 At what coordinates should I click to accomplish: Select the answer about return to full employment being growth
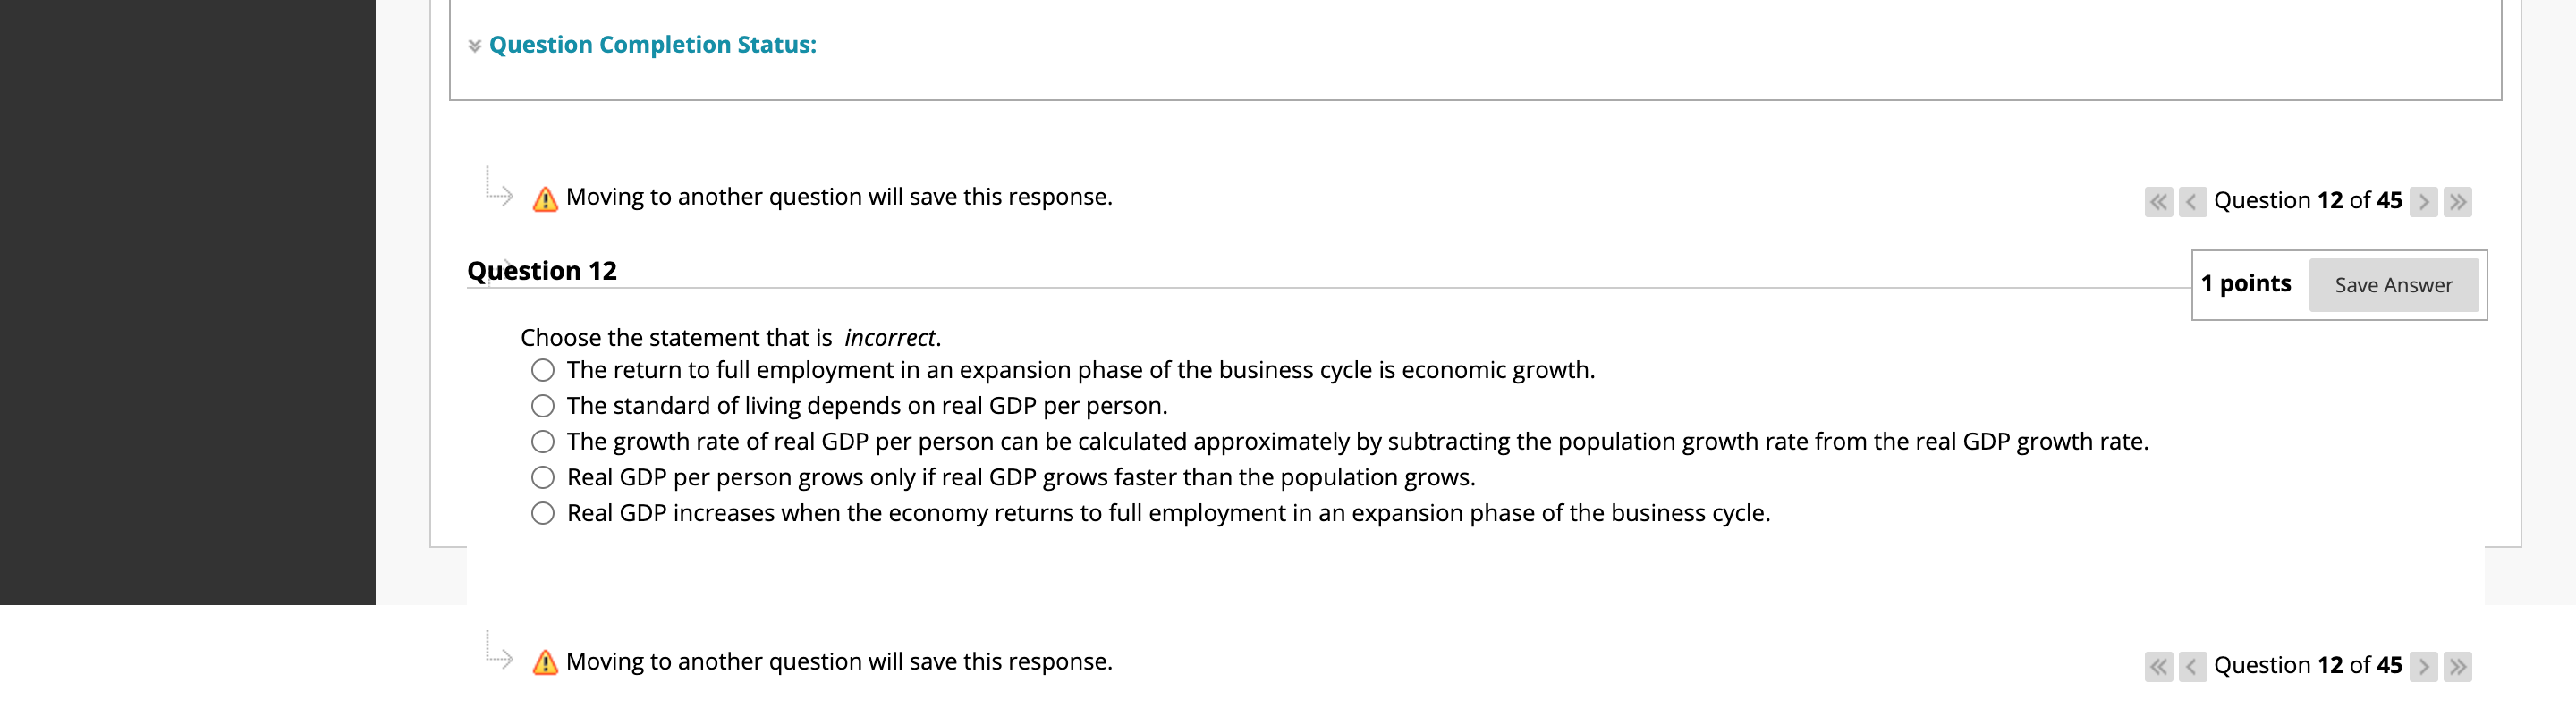click(542, 370)
